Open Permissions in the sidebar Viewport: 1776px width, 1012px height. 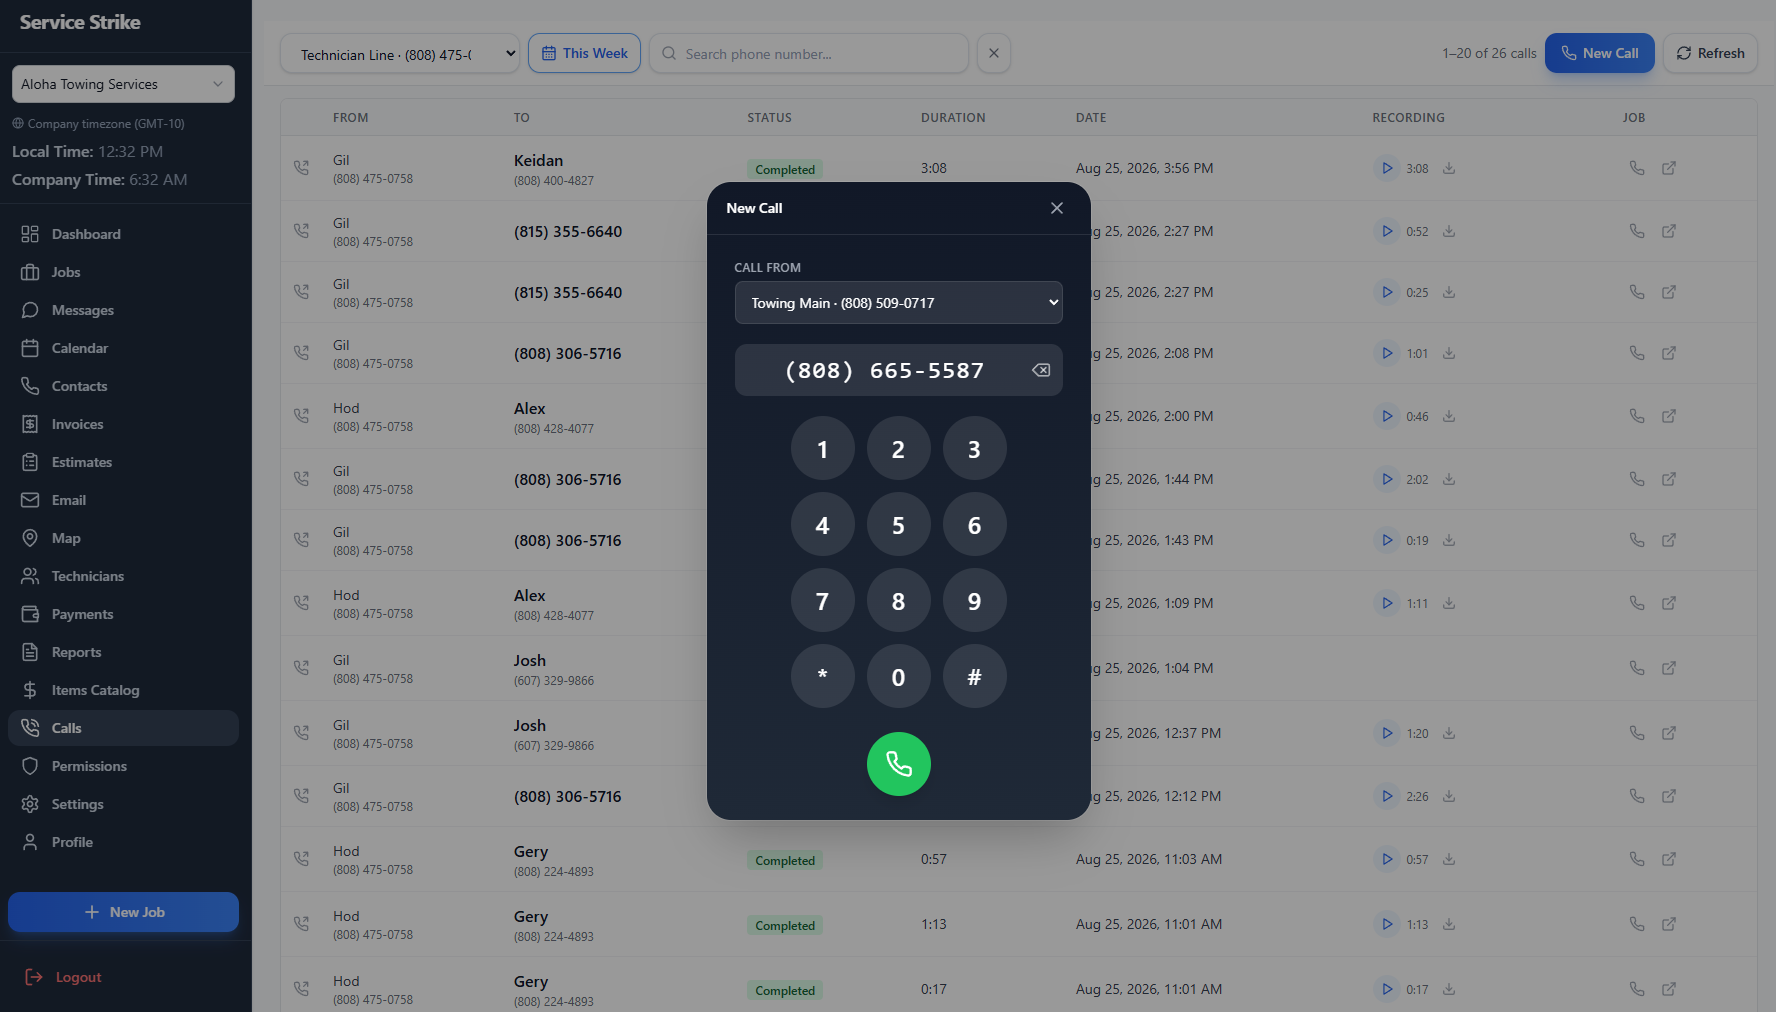[123, 766]
